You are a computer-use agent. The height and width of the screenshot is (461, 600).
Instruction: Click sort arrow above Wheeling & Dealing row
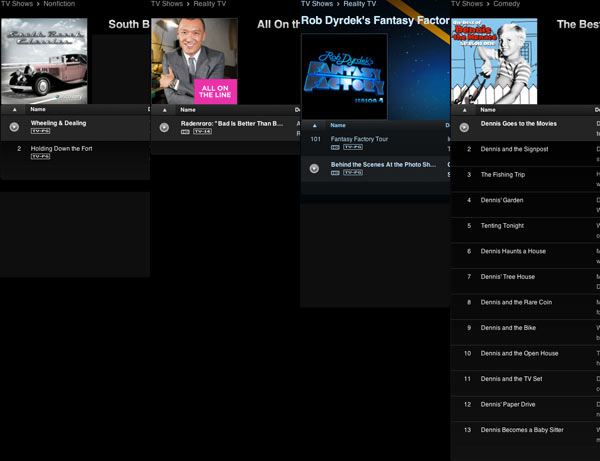pyautogui.click(x=14, y=109)
